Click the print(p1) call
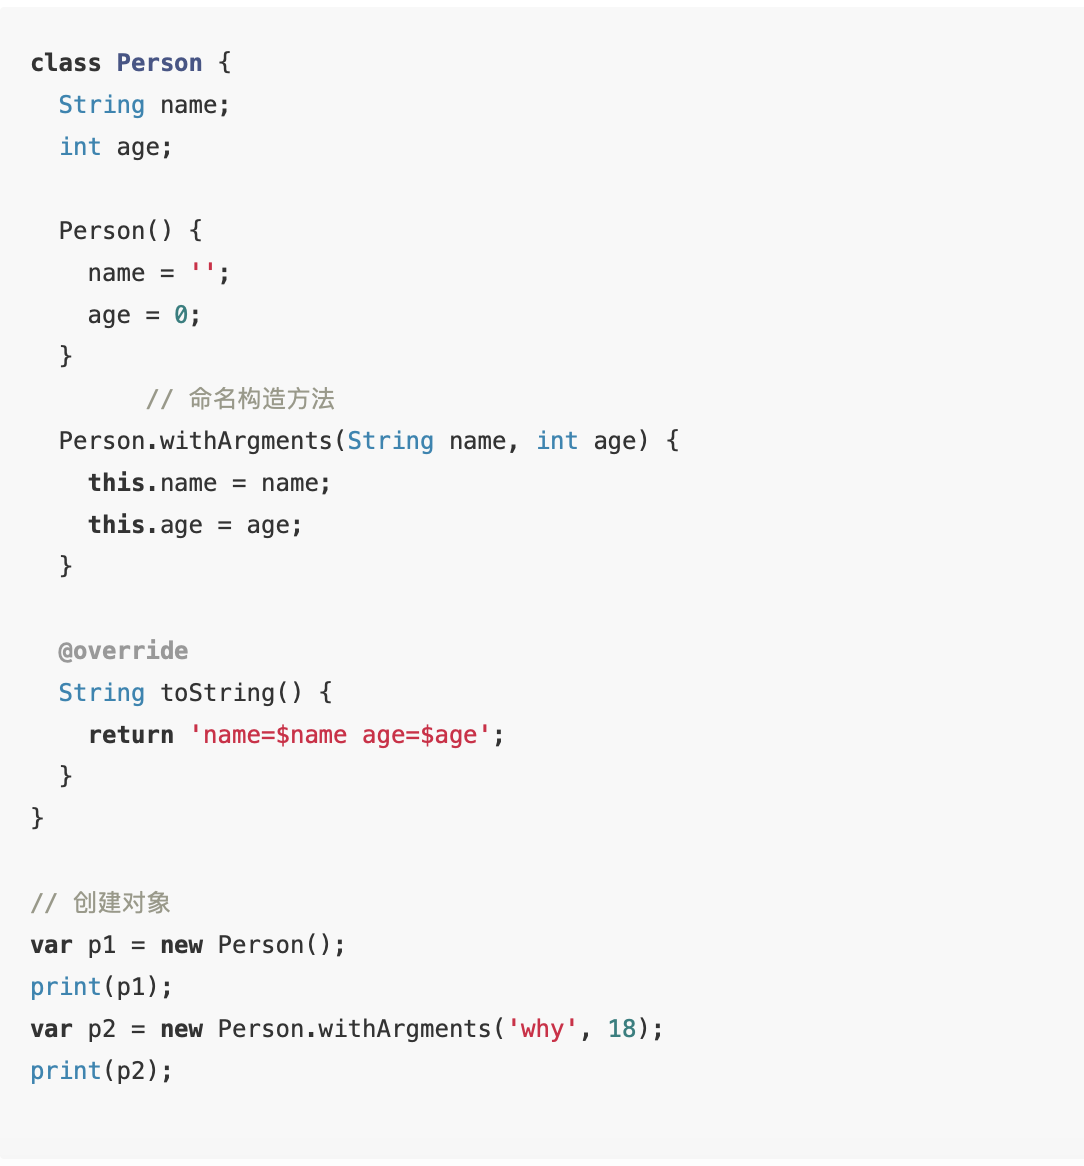The height and width of the screenshot is (1166, 1084). 100,987
